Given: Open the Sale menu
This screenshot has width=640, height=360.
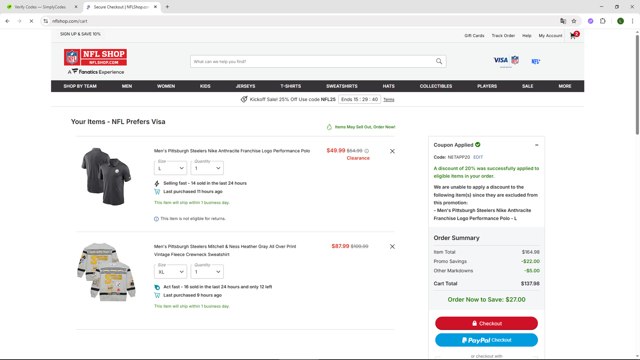Looking at the screenshot, I should coord(527,86).
